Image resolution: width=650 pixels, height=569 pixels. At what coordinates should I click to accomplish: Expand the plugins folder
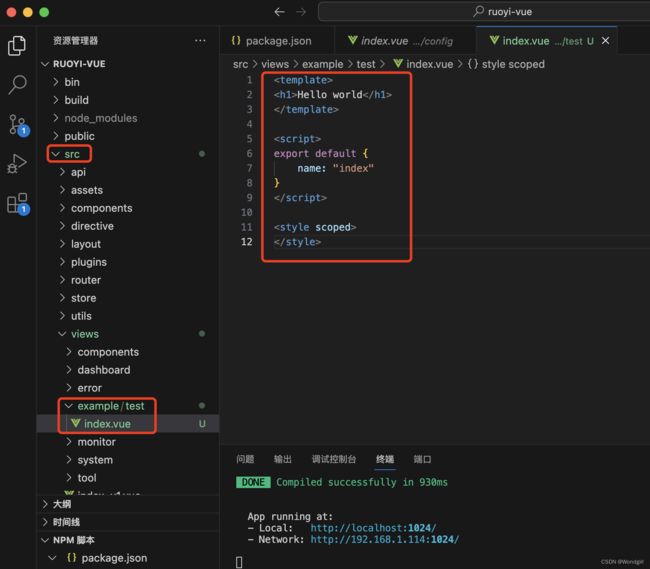[x=128, y=262]
